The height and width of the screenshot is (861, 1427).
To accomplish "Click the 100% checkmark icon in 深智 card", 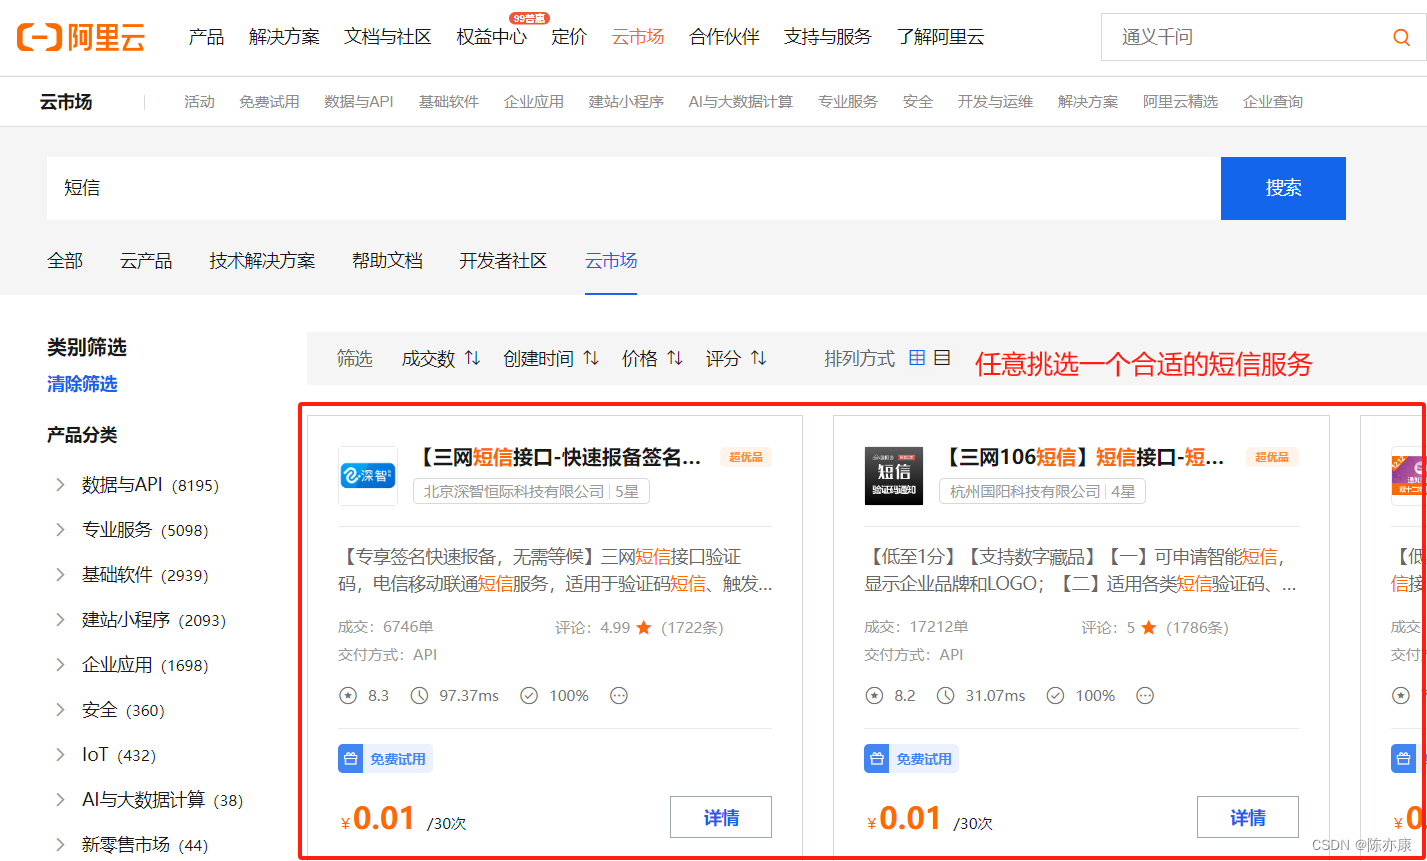I will pyautogui.click(x=529, y=695).
